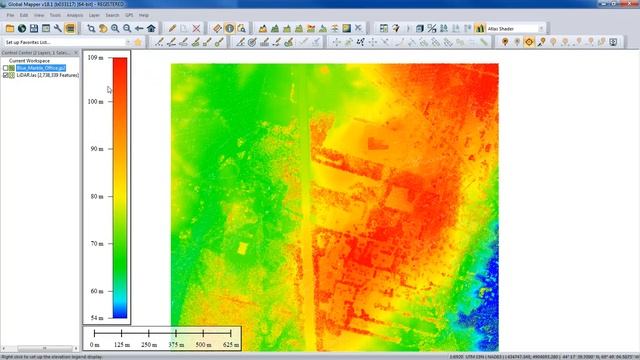Click the highlighted shader bars icon

tap(480, 28)
